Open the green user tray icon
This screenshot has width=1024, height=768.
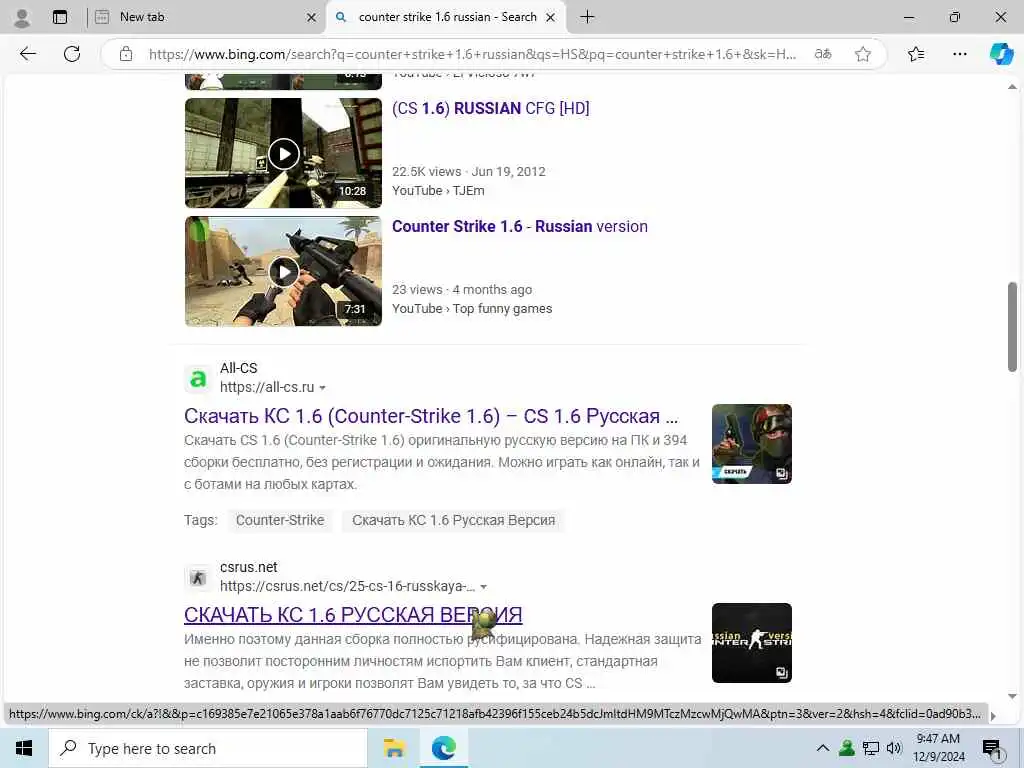click(x=847, y=748)
